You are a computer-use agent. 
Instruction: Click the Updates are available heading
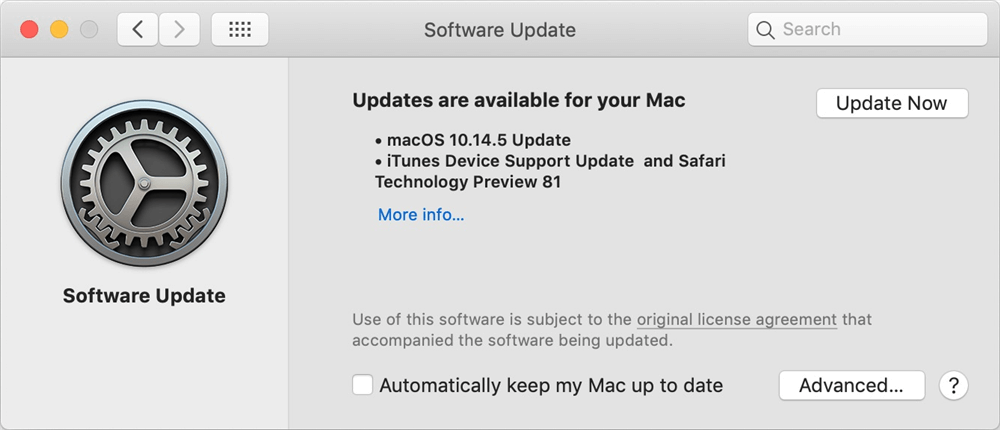[519, 101]
